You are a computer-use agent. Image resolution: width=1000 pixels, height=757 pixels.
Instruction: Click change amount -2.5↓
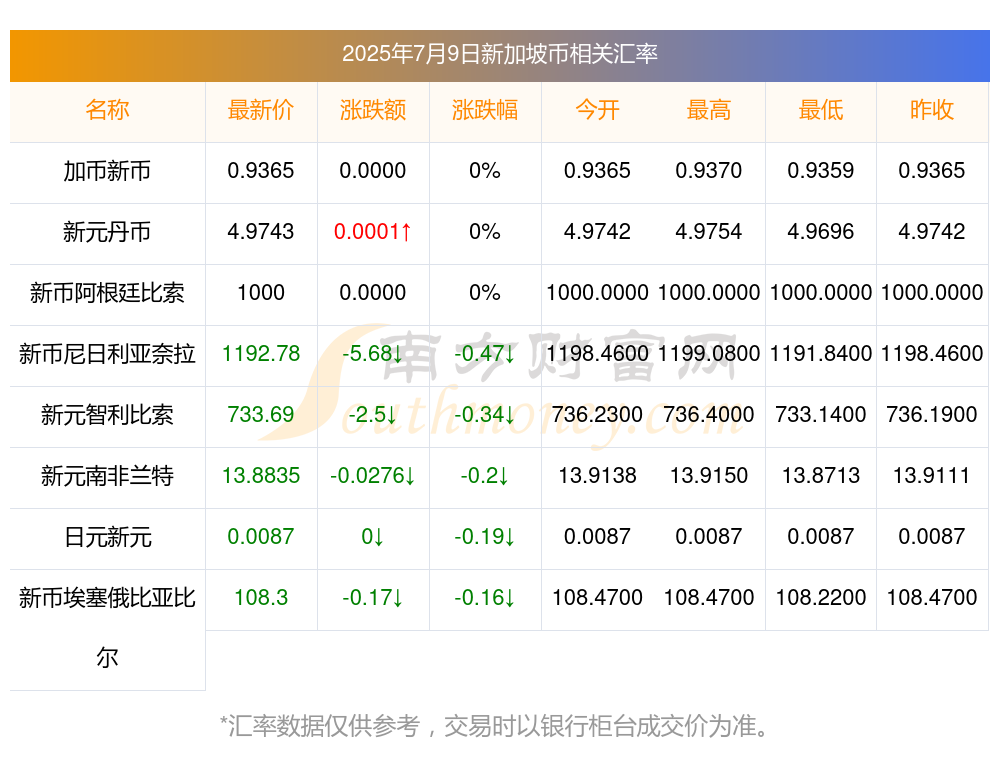click(x=373, y=415)
